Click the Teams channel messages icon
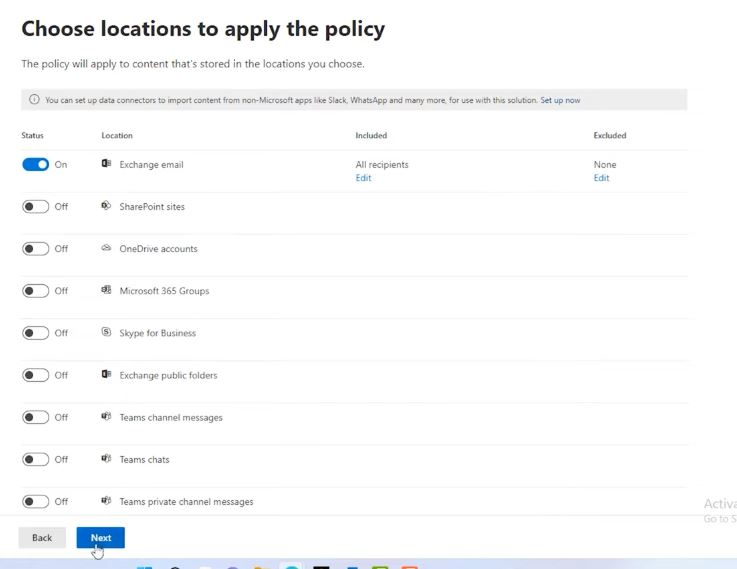Viewport: 737px width, 569px height. (x=106, y=416)
